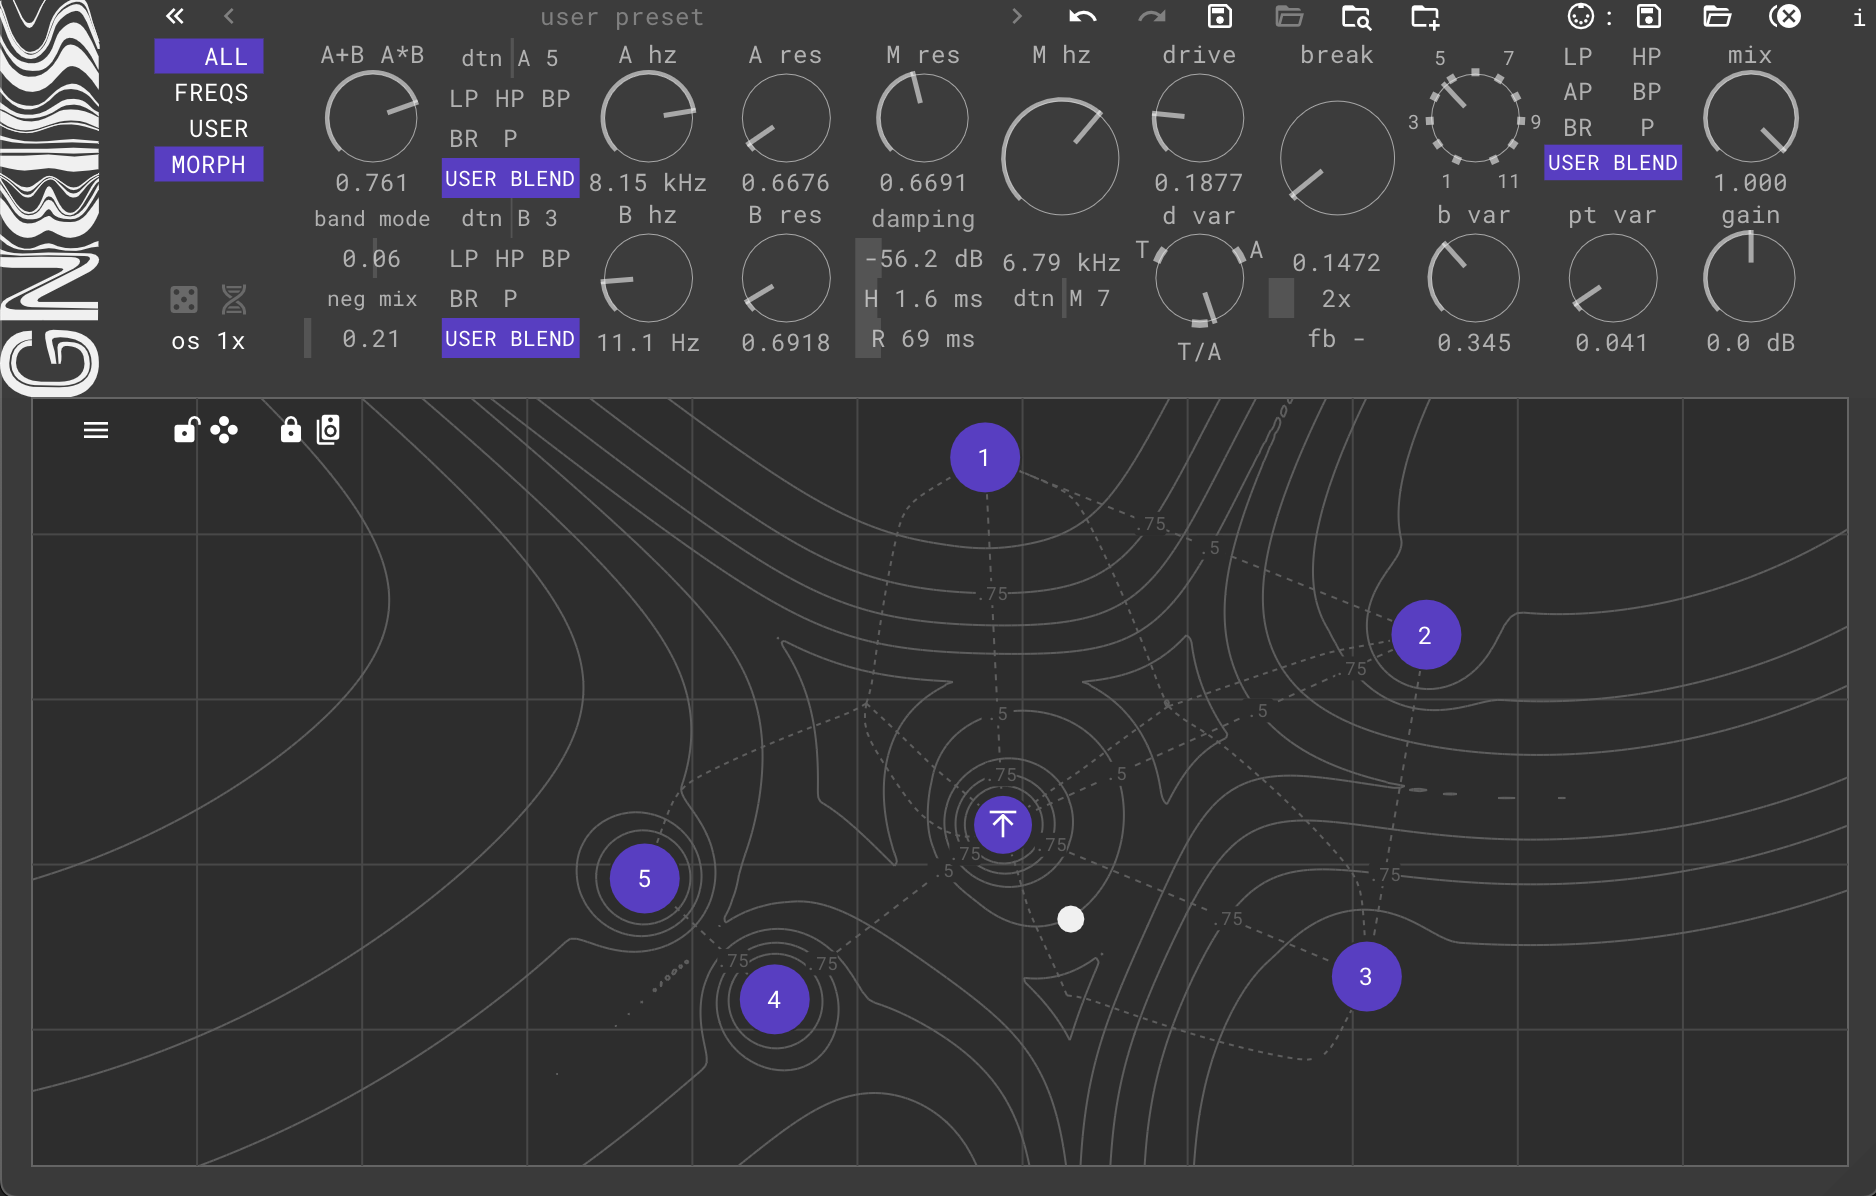The height and width of the screenshot is (1196, 1876).
Task: Click the closed padlock icon
Action: (290, 430)
